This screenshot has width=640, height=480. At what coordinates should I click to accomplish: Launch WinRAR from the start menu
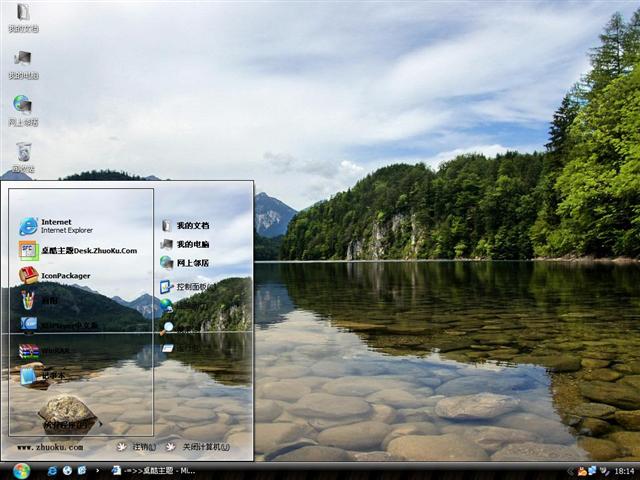pos(44,351)
